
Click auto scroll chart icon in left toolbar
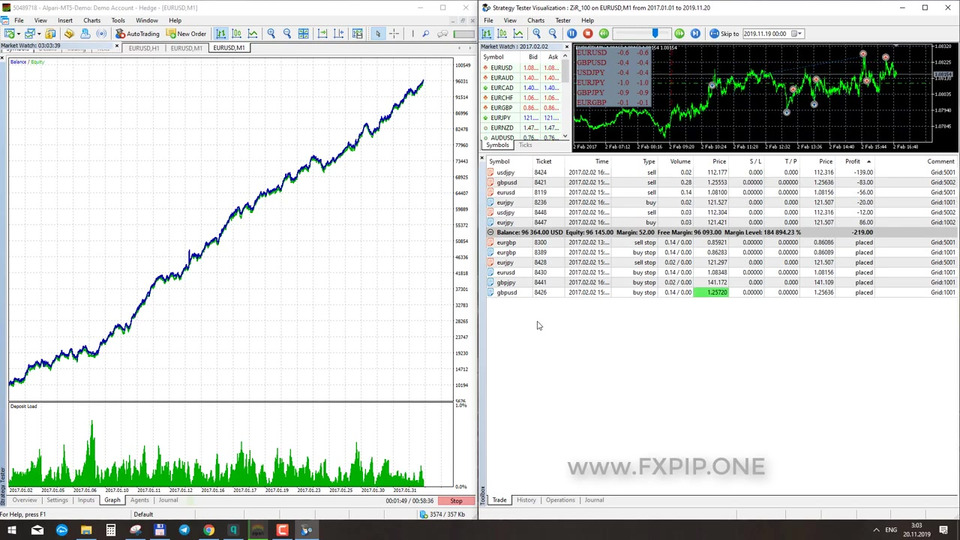323,34
